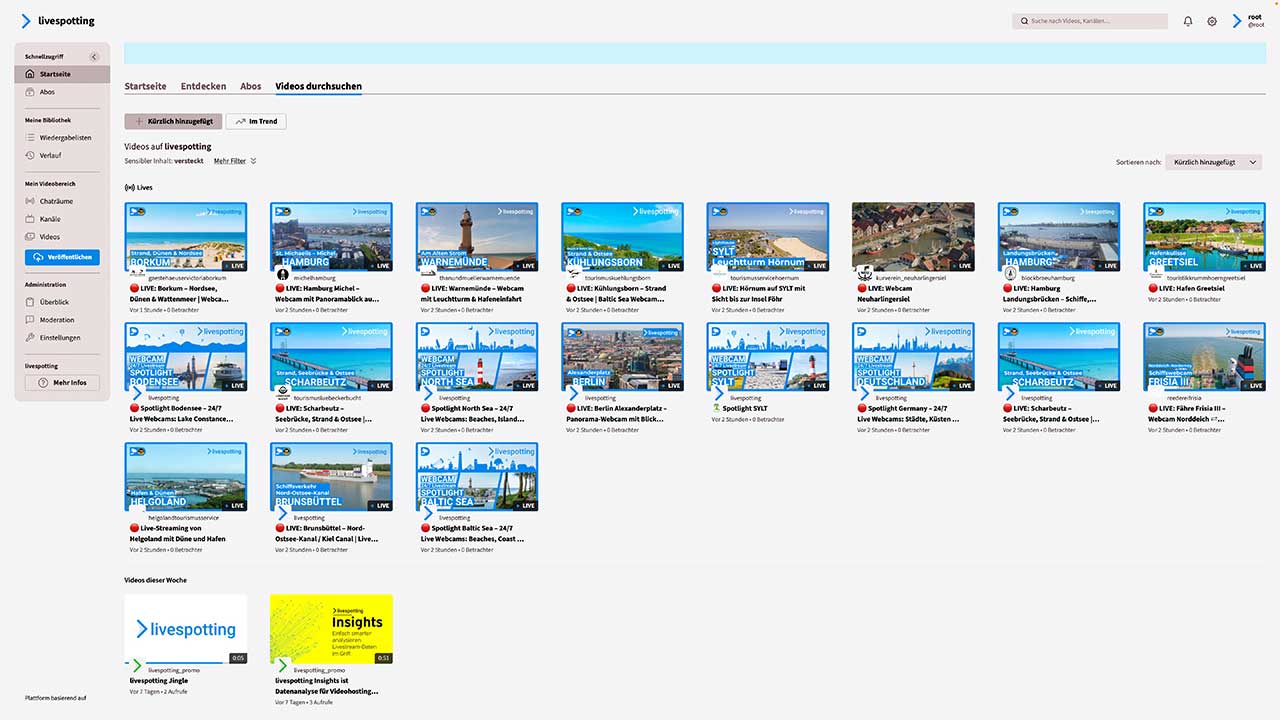Viewport: 1280px width, 720px height.
Task: Click the Mehr Infos button
Action: coord(62,383)
